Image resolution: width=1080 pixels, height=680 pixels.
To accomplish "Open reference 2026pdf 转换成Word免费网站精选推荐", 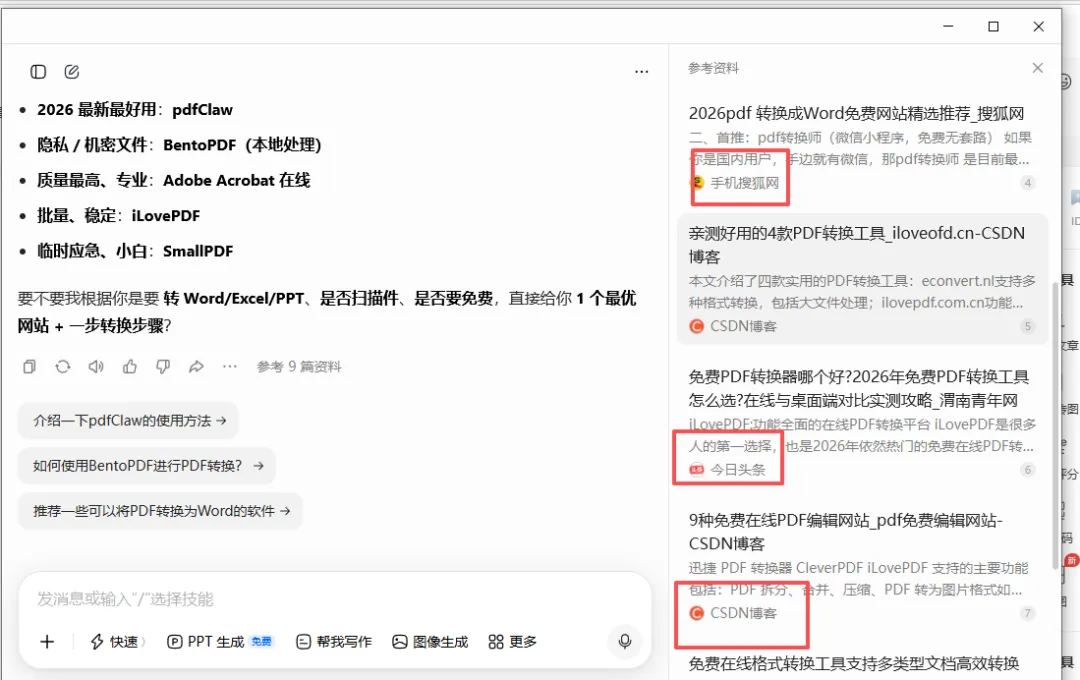I will coord(856,113).
